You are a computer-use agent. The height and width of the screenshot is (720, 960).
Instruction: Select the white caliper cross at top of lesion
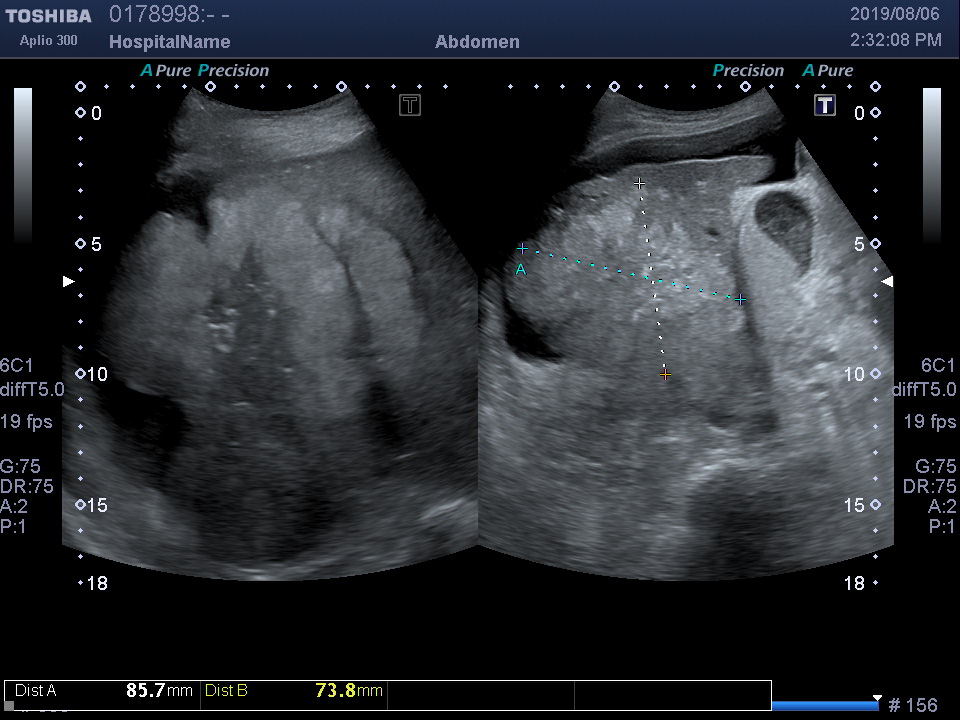point(639,183)
